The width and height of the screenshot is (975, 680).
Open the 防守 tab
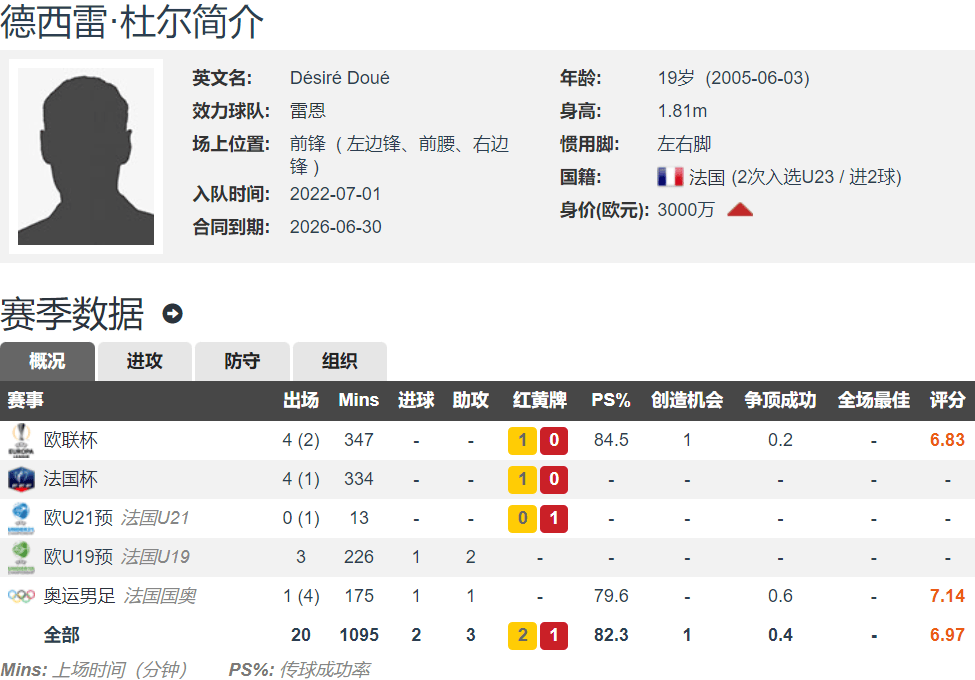[242, 361]
